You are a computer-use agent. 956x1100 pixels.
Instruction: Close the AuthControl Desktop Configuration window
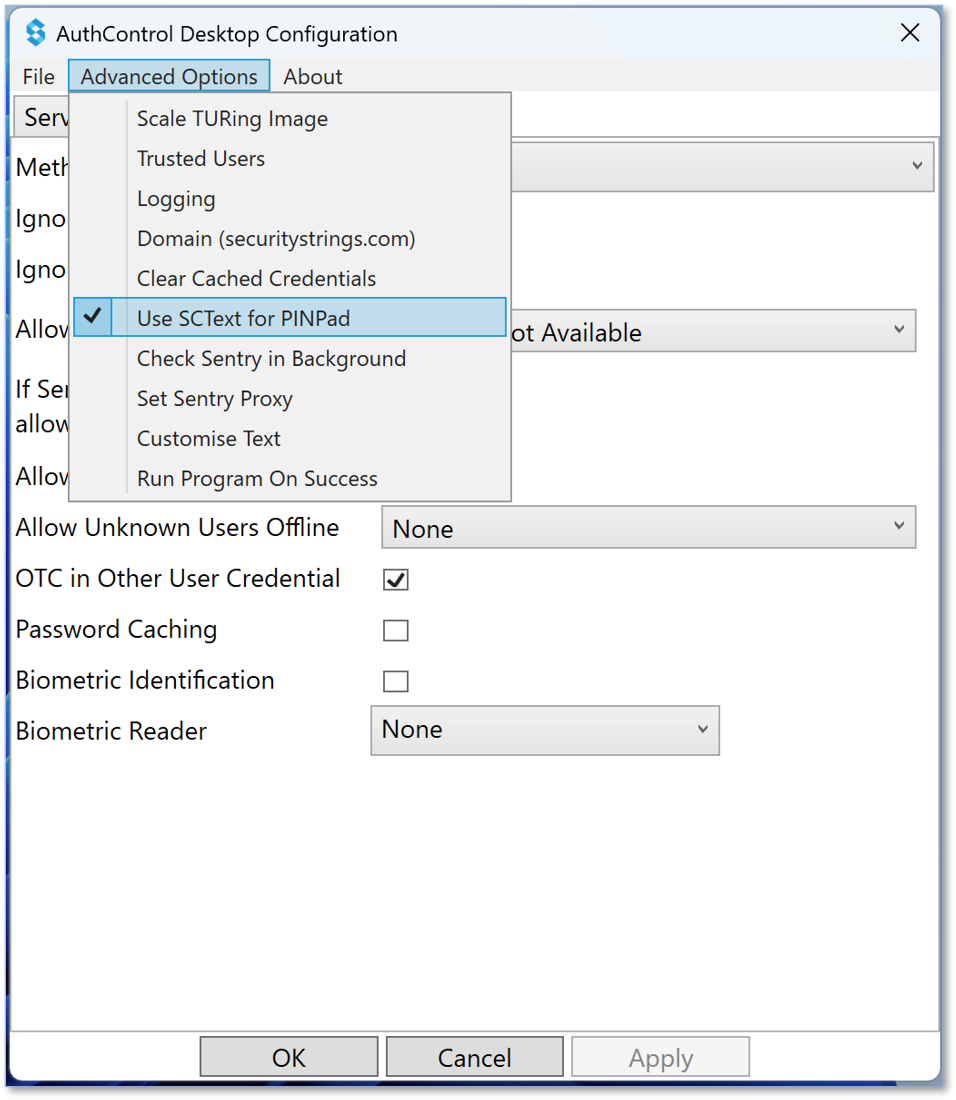pyautogui.click(x=910, y=32)
